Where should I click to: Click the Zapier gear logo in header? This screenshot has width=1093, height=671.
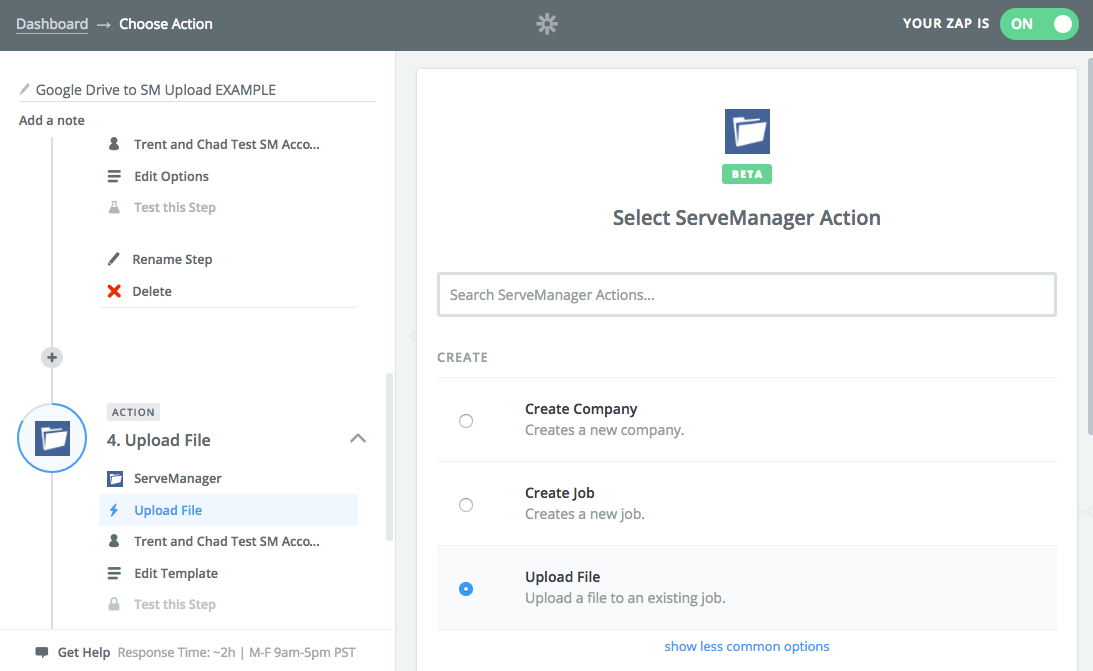[547, 24]
